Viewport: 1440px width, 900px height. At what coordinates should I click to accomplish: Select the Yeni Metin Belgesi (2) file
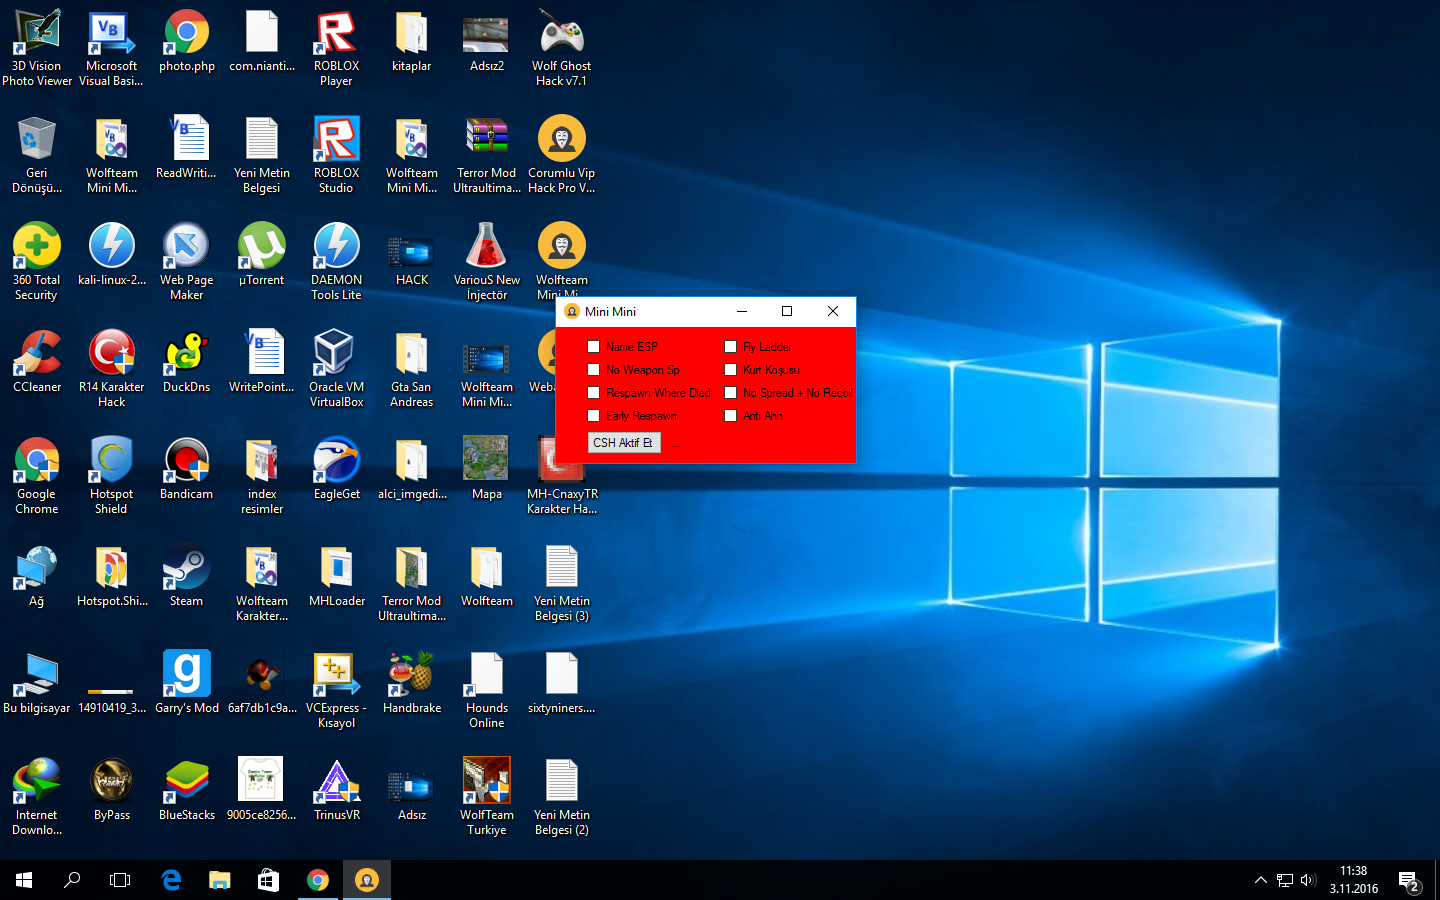click(x=562, y=797)
